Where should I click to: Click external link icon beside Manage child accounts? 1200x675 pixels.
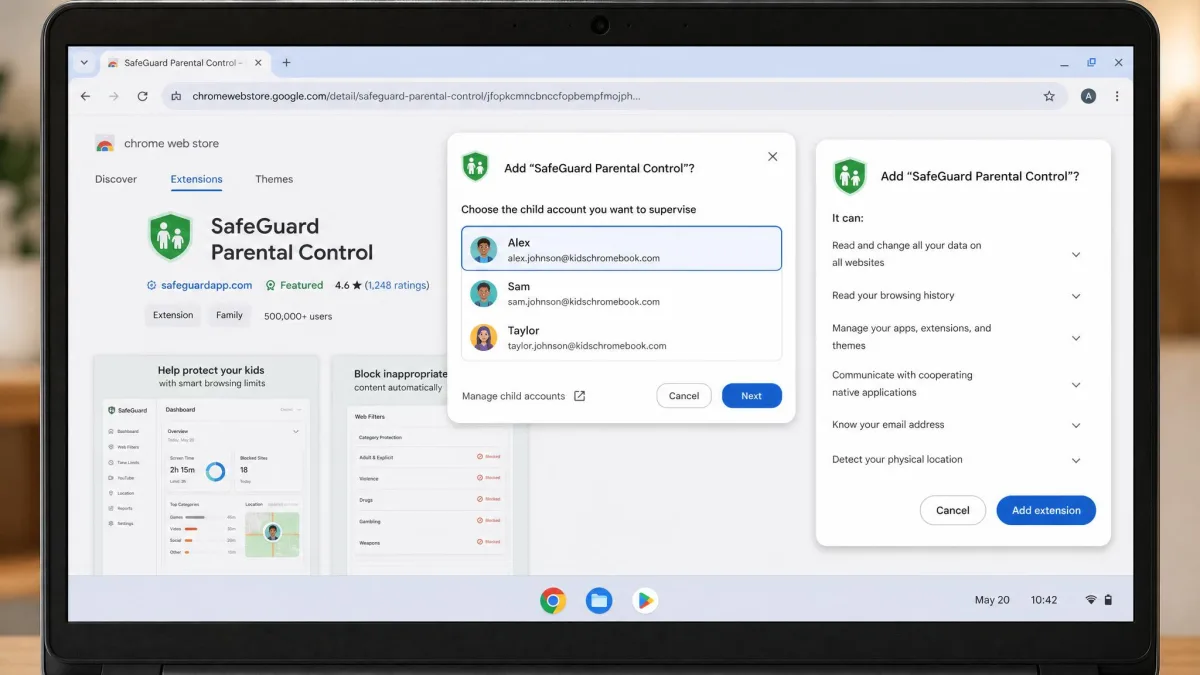pyautogui.click(x=579, y=396)
